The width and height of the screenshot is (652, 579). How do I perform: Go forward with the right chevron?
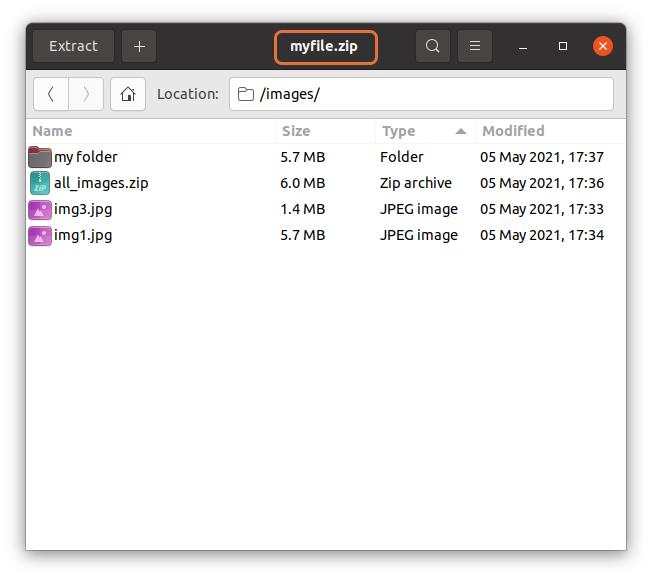tap(86, 94)
